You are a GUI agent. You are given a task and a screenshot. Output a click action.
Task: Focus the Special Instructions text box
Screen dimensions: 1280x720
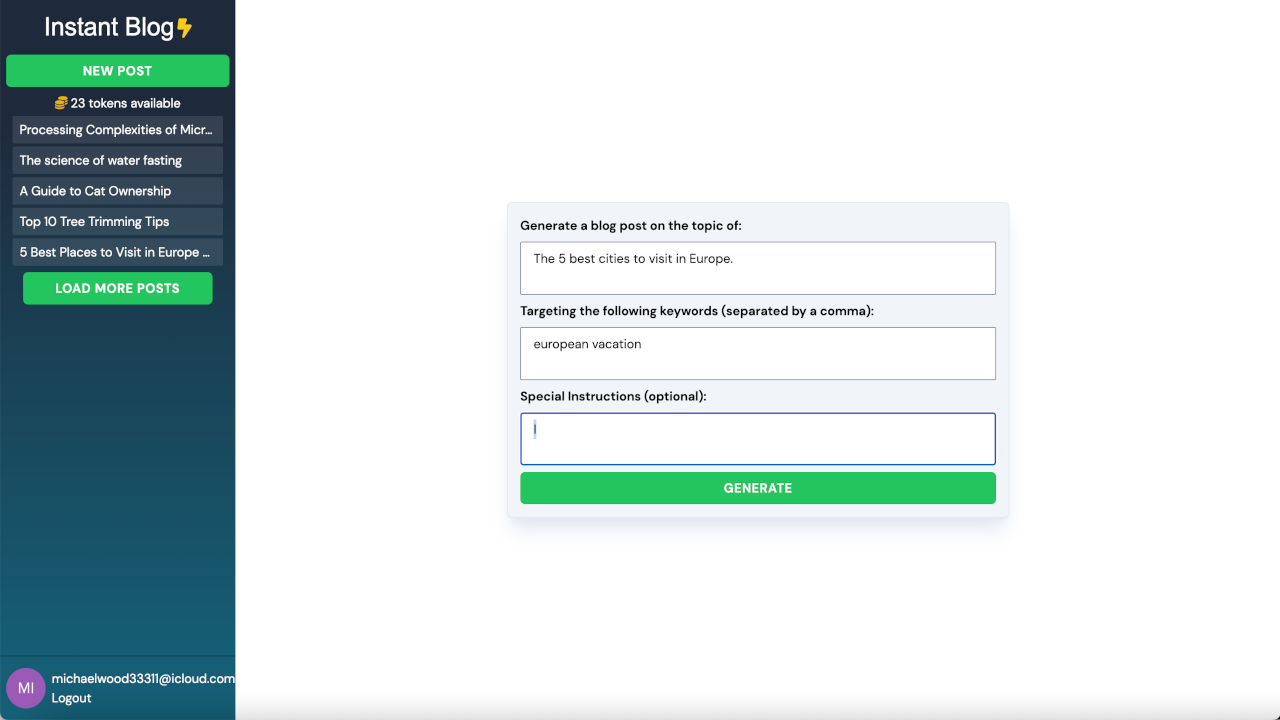(x=757, y=439)
